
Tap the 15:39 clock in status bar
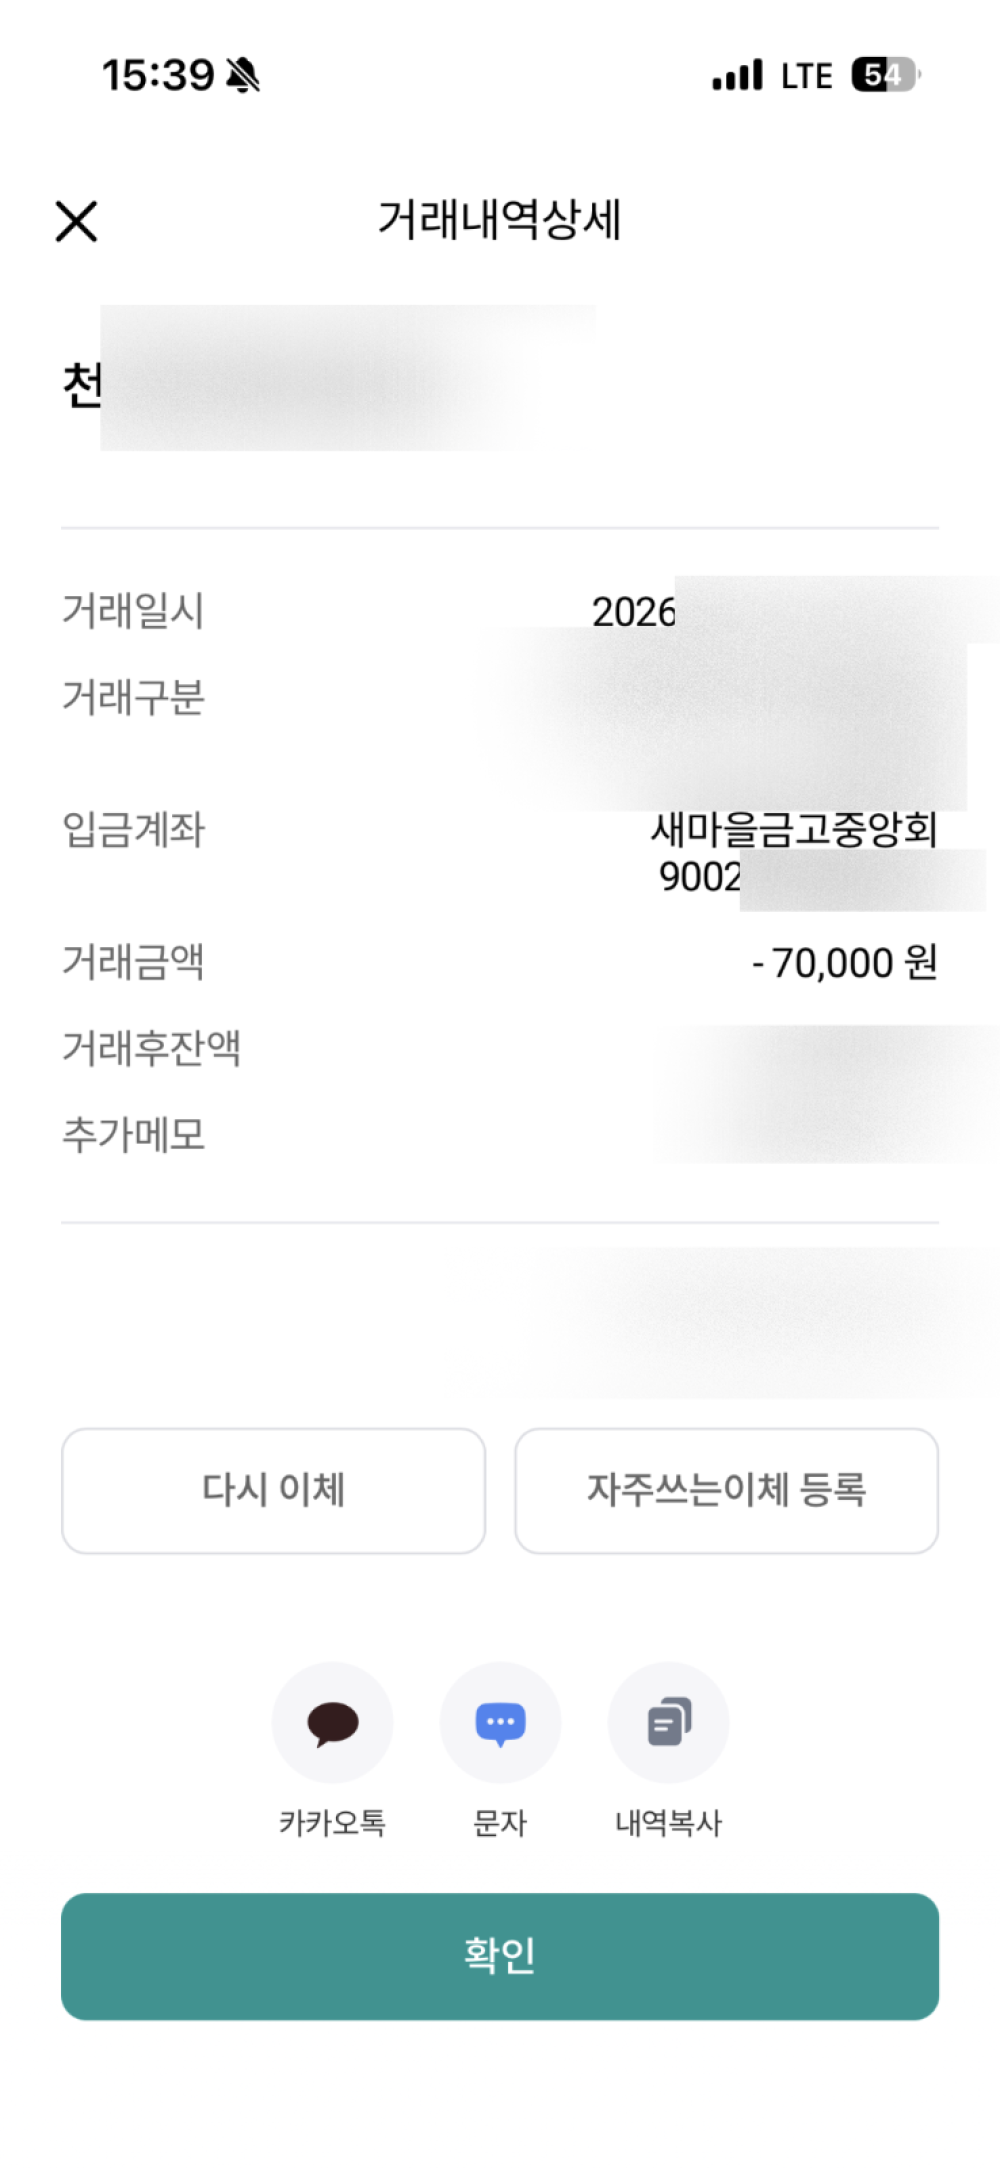click(158, 75)
